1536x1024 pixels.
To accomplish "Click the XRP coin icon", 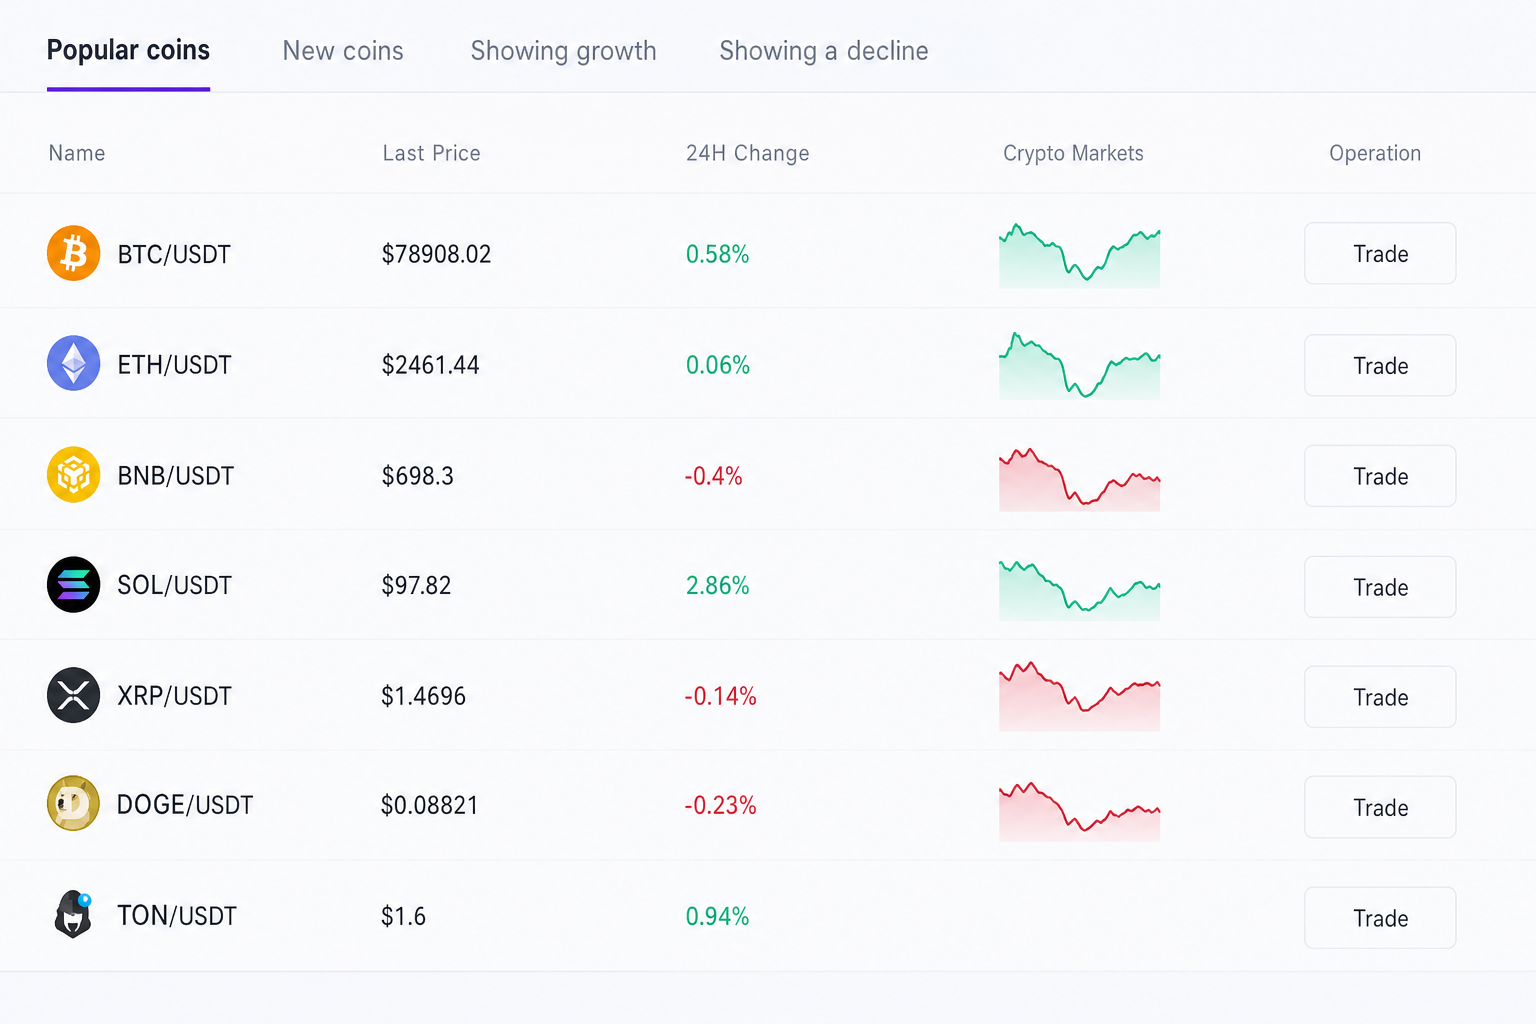I will click(x=73, y=695).
